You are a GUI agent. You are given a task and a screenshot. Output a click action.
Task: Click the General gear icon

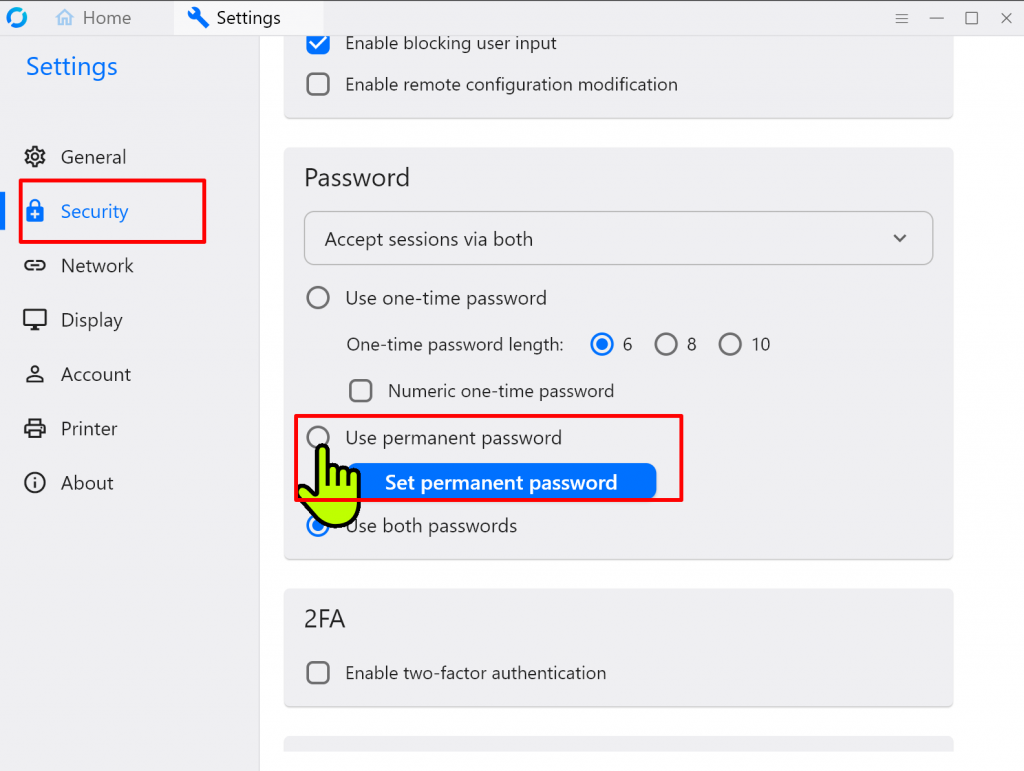coord(35,157)
